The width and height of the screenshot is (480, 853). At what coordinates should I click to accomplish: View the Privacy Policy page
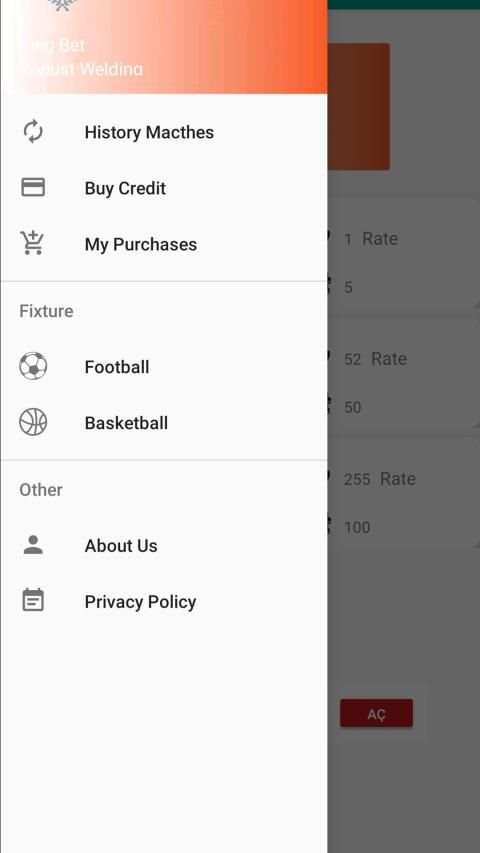click(x=164, y=602)
